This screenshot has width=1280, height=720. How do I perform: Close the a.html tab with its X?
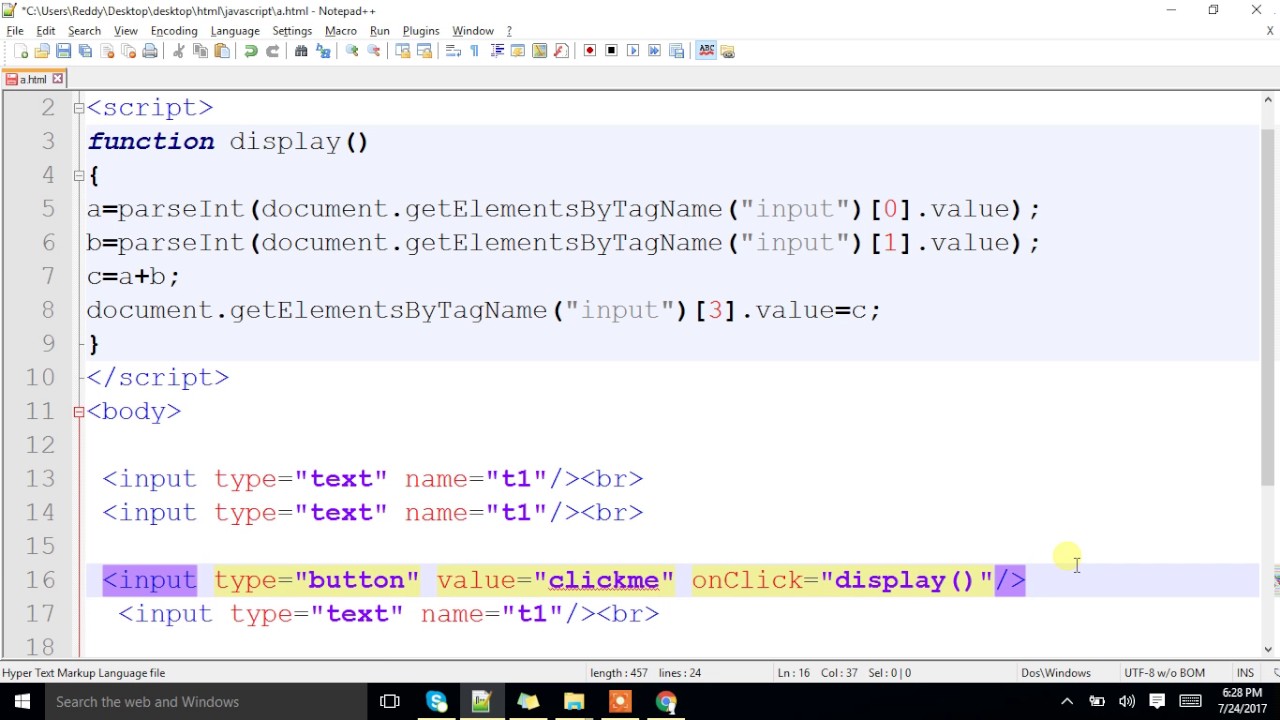58,79
